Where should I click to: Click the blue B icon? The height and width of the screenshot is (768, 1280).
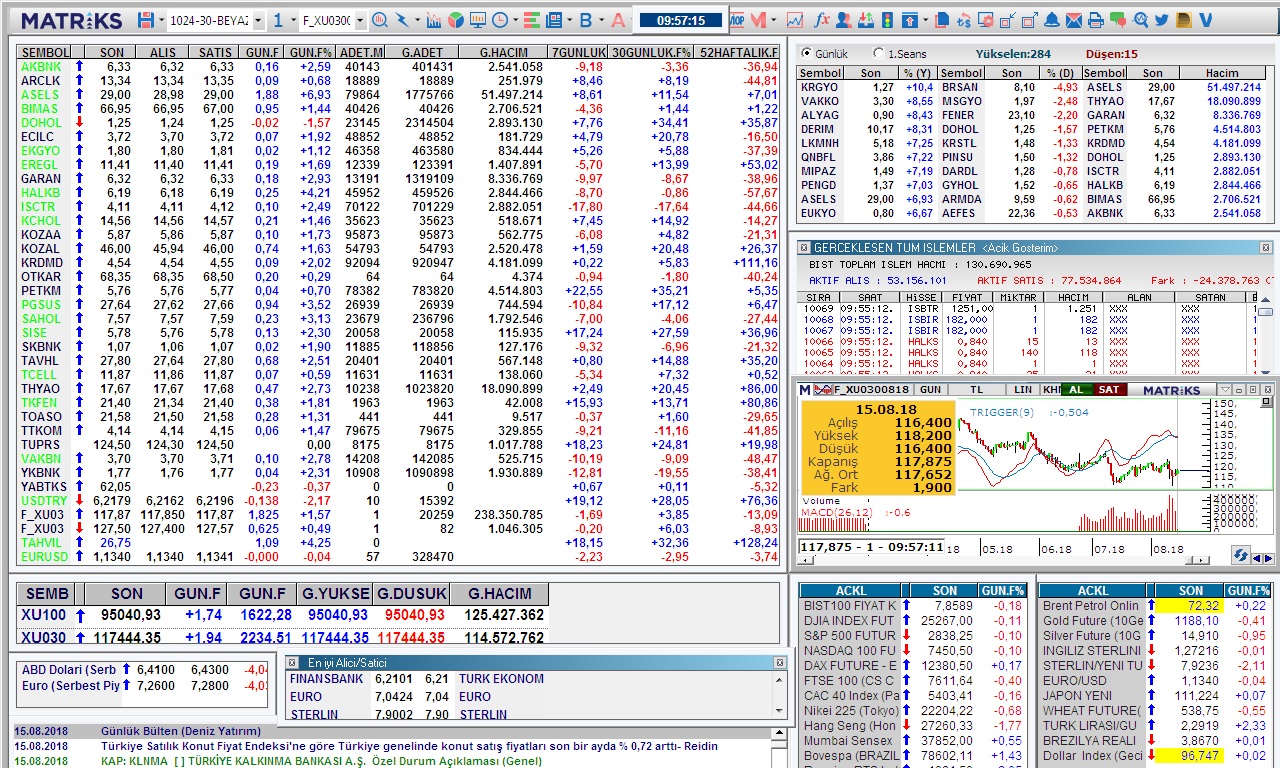click(586, 20)
